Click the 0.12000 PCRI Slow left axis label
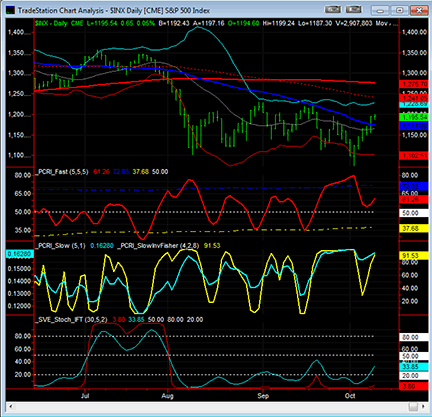 coord(20,306)
